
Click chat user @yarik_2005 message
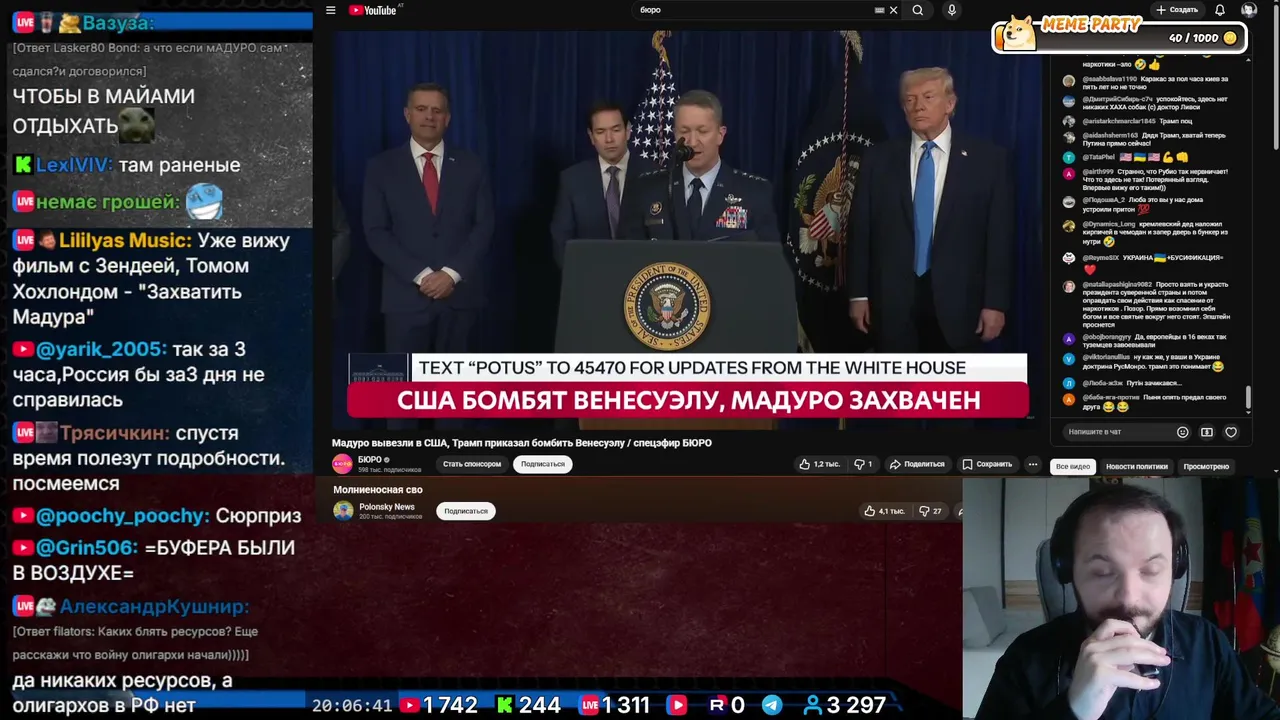tap(139, 374)
